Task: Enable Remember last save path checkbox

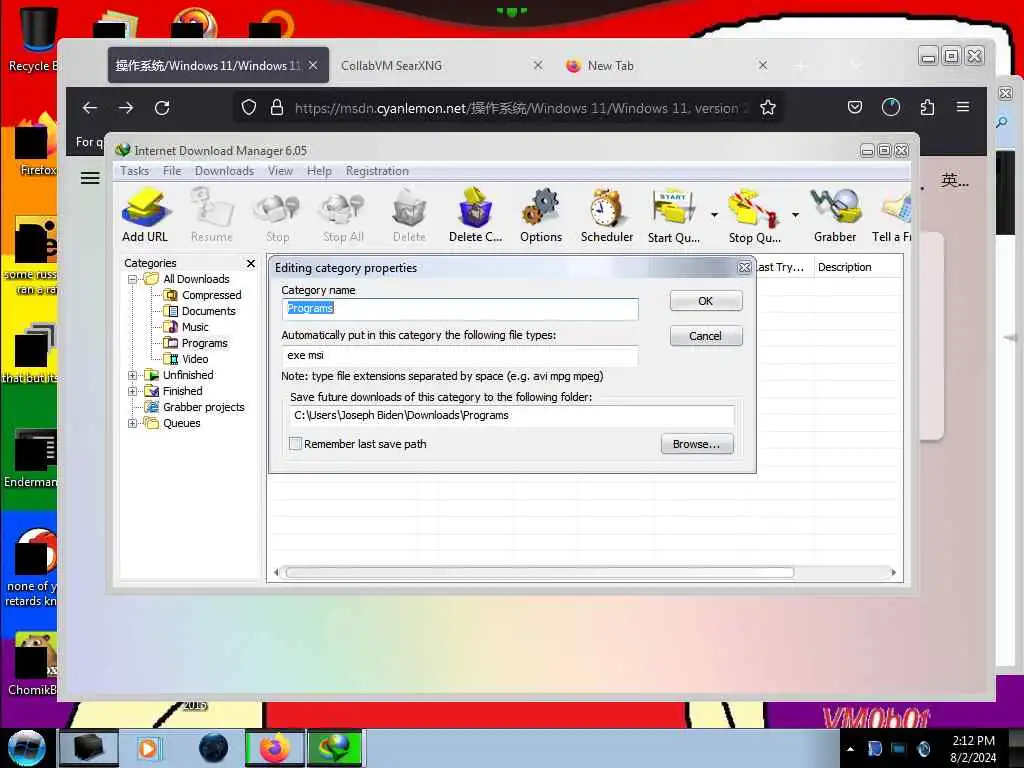Action: tap(295, 444)
